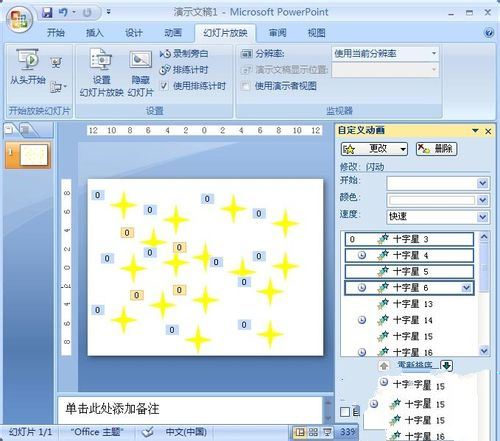Switch to the 插入 ribbon tab
The width and height of the screenshot is (500, 441).
pyautogui.click(x=95, y=33)
